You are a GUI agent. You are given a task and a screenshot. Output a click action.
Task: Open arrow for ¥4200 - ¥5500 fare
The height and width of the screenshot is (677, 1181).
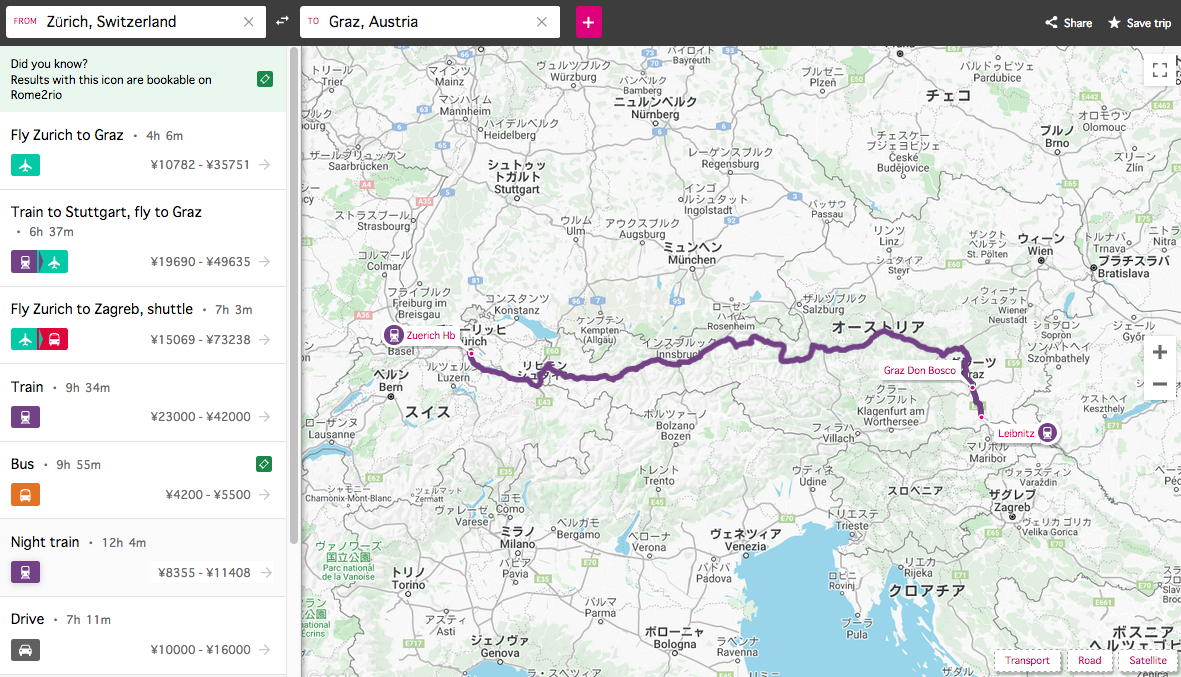click(264, 494)
